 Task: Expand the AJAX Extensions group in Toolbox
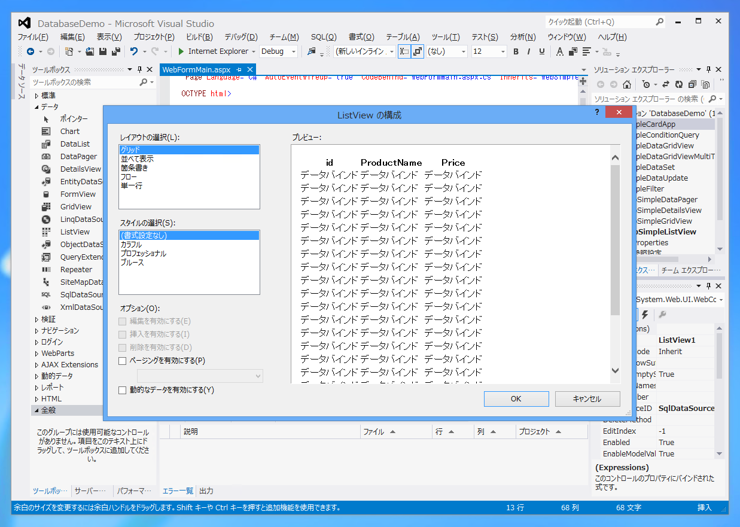point(37,365)
